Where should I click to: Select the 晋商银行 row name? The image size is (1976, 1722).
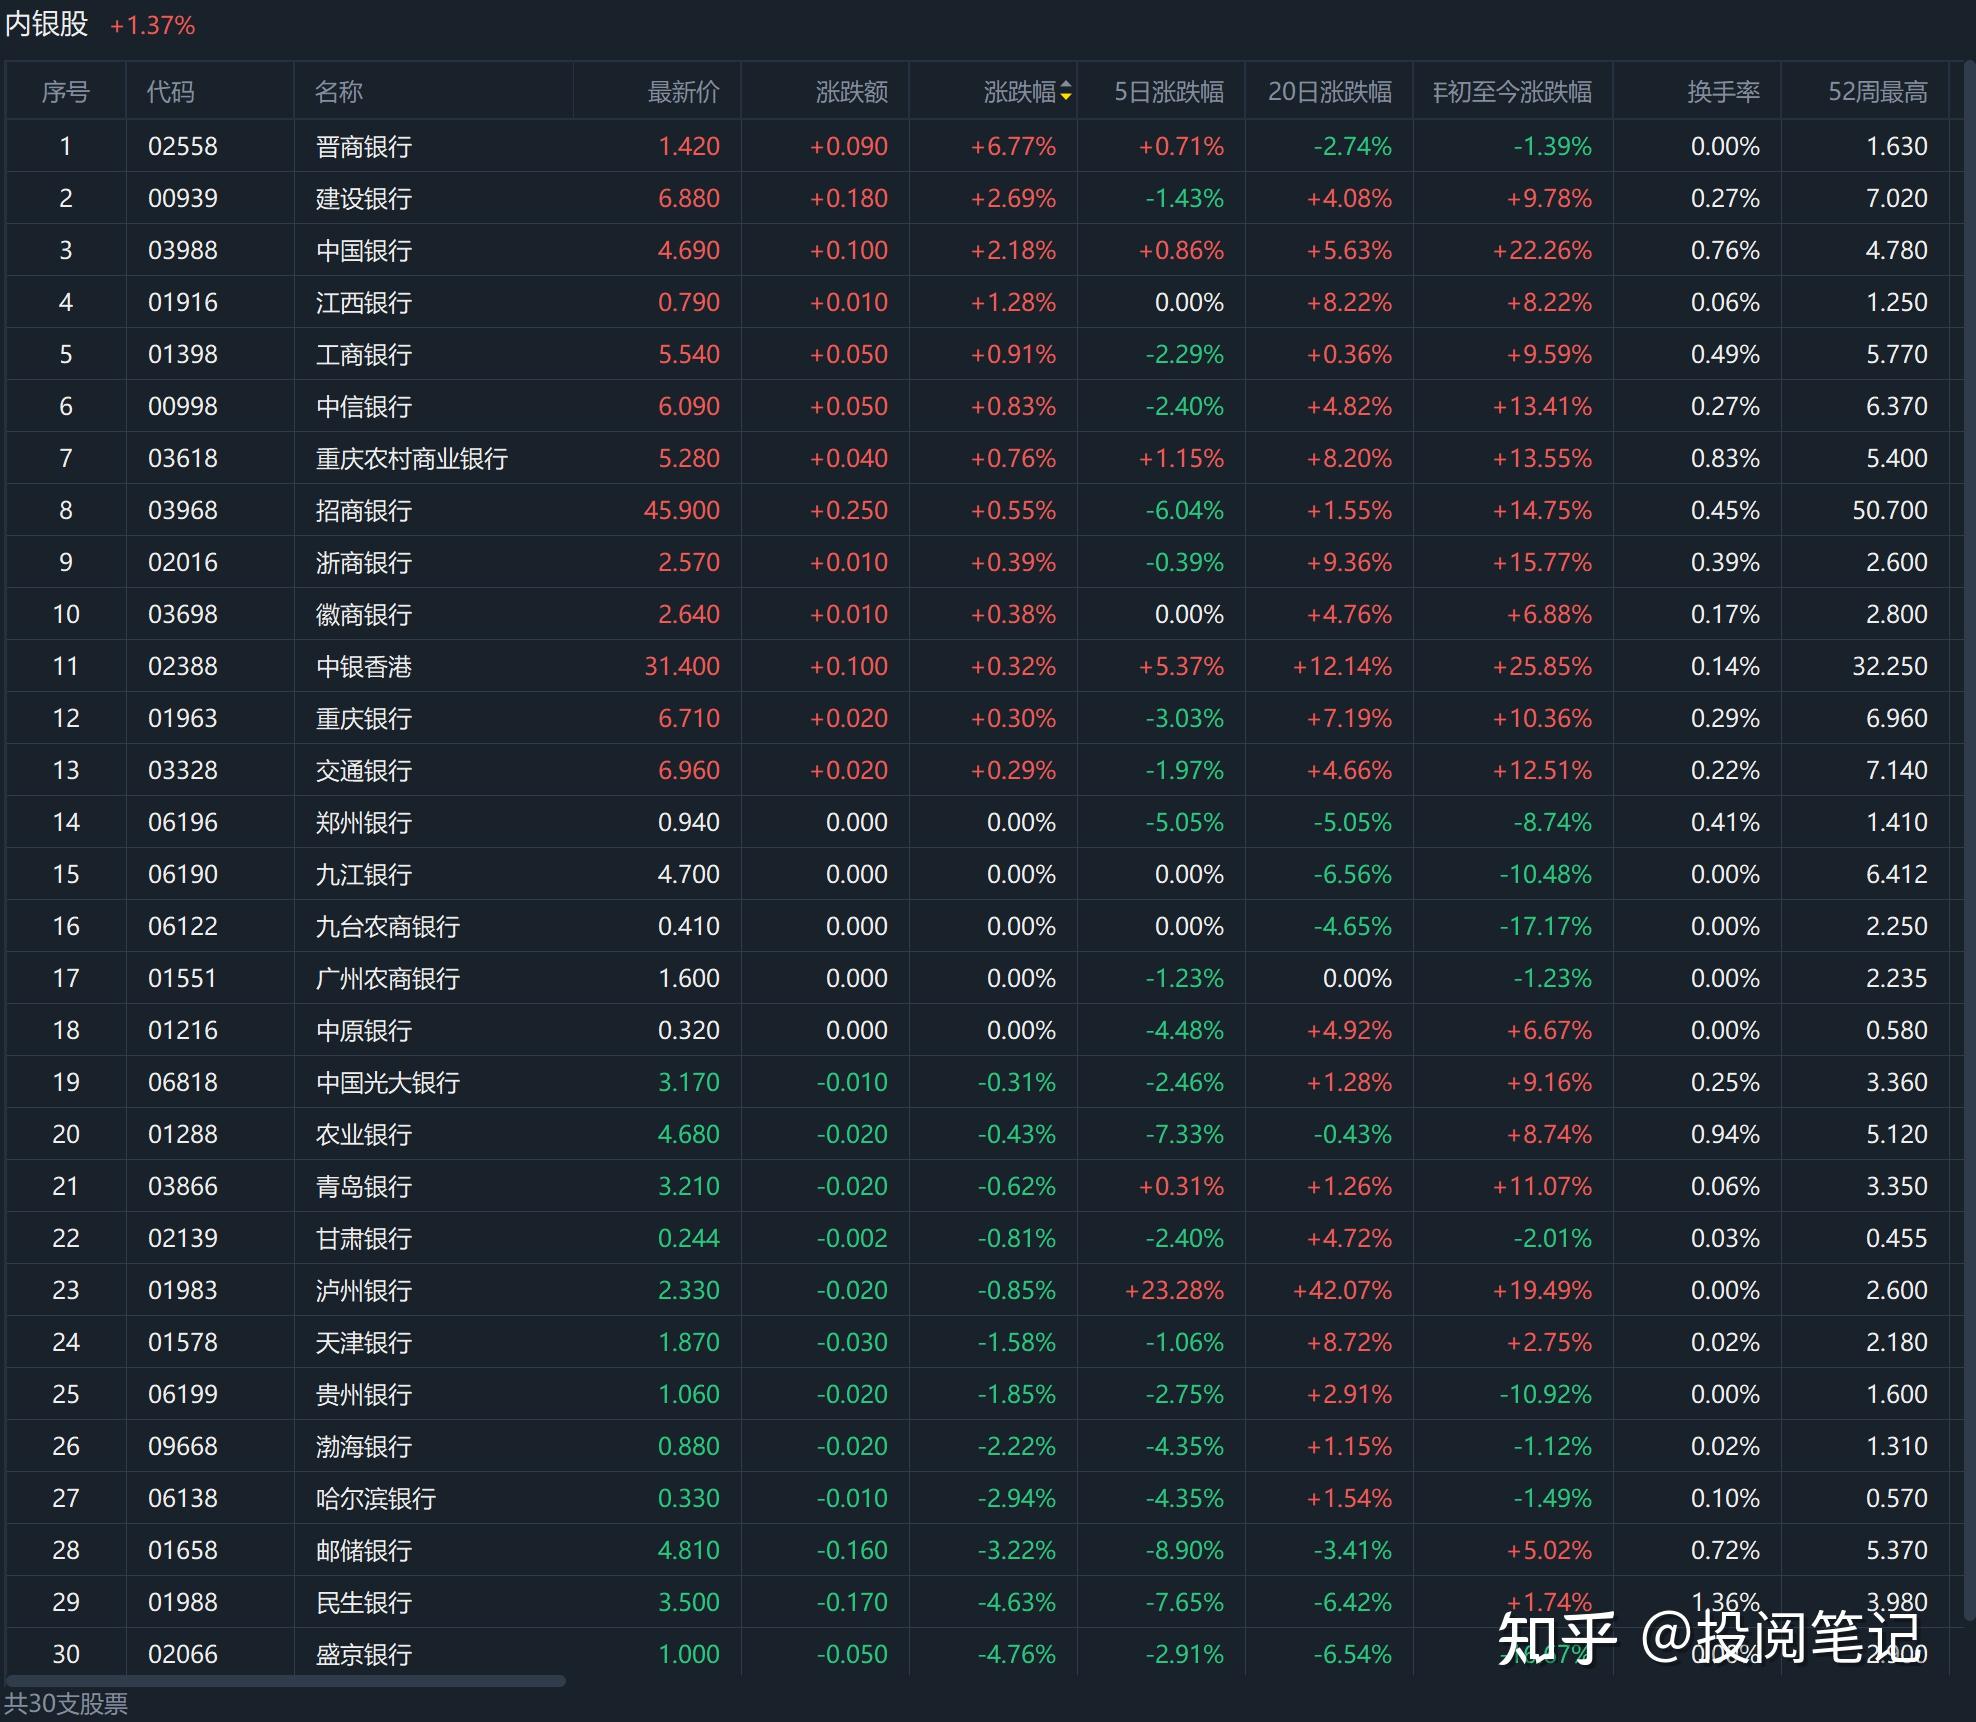coord(364,147)
